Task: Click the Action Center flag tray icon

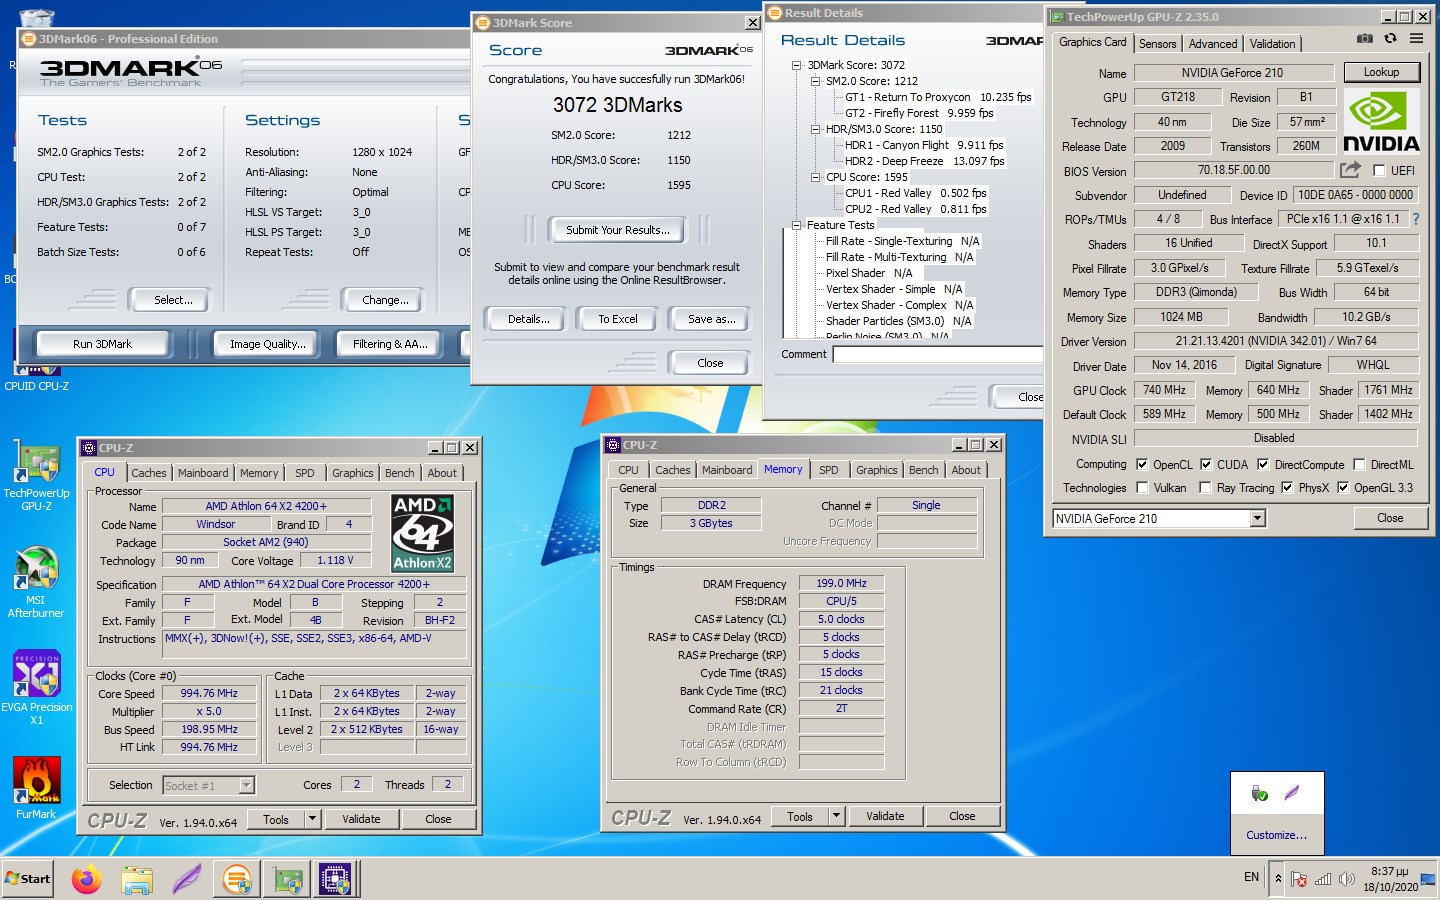Action: click(x=1299, y=879)
